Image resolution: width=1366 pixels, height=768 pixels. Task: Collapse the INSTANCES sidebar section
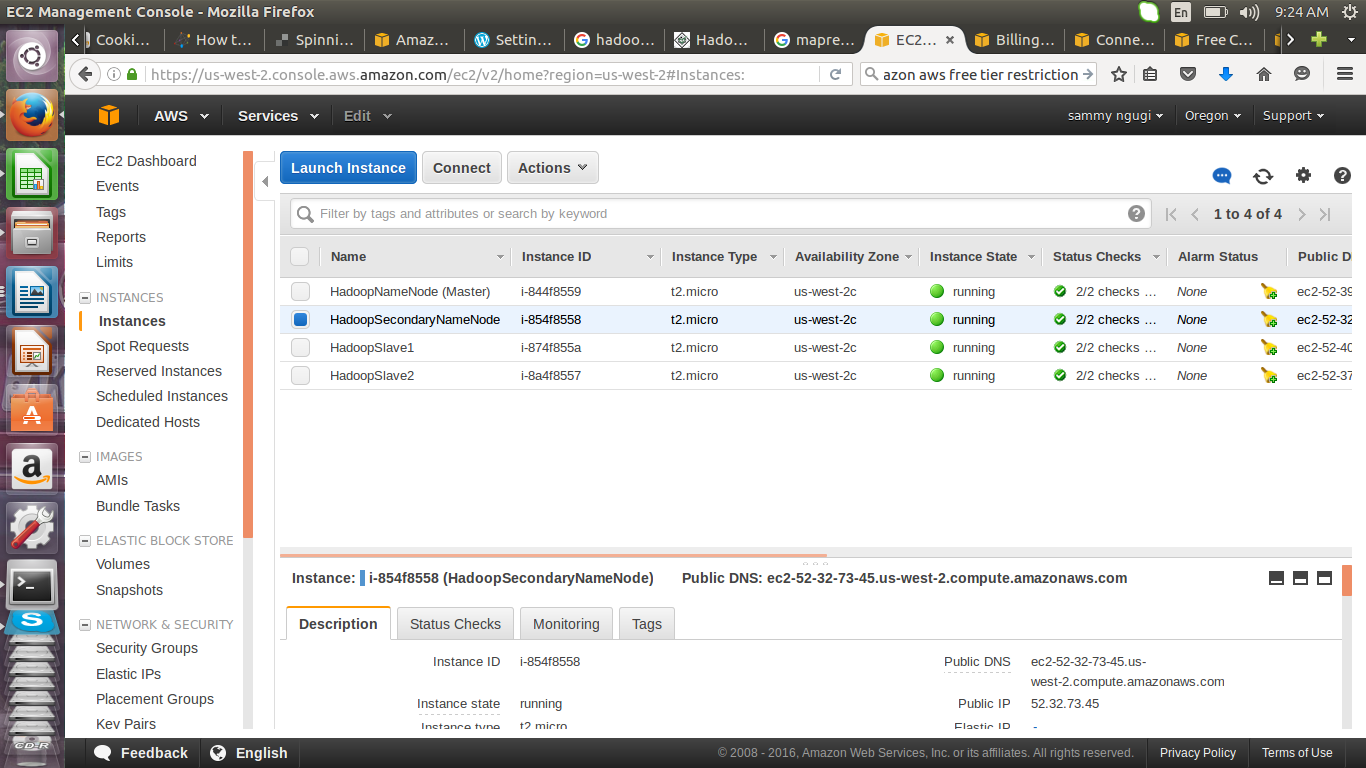click(x=85, y=298)
